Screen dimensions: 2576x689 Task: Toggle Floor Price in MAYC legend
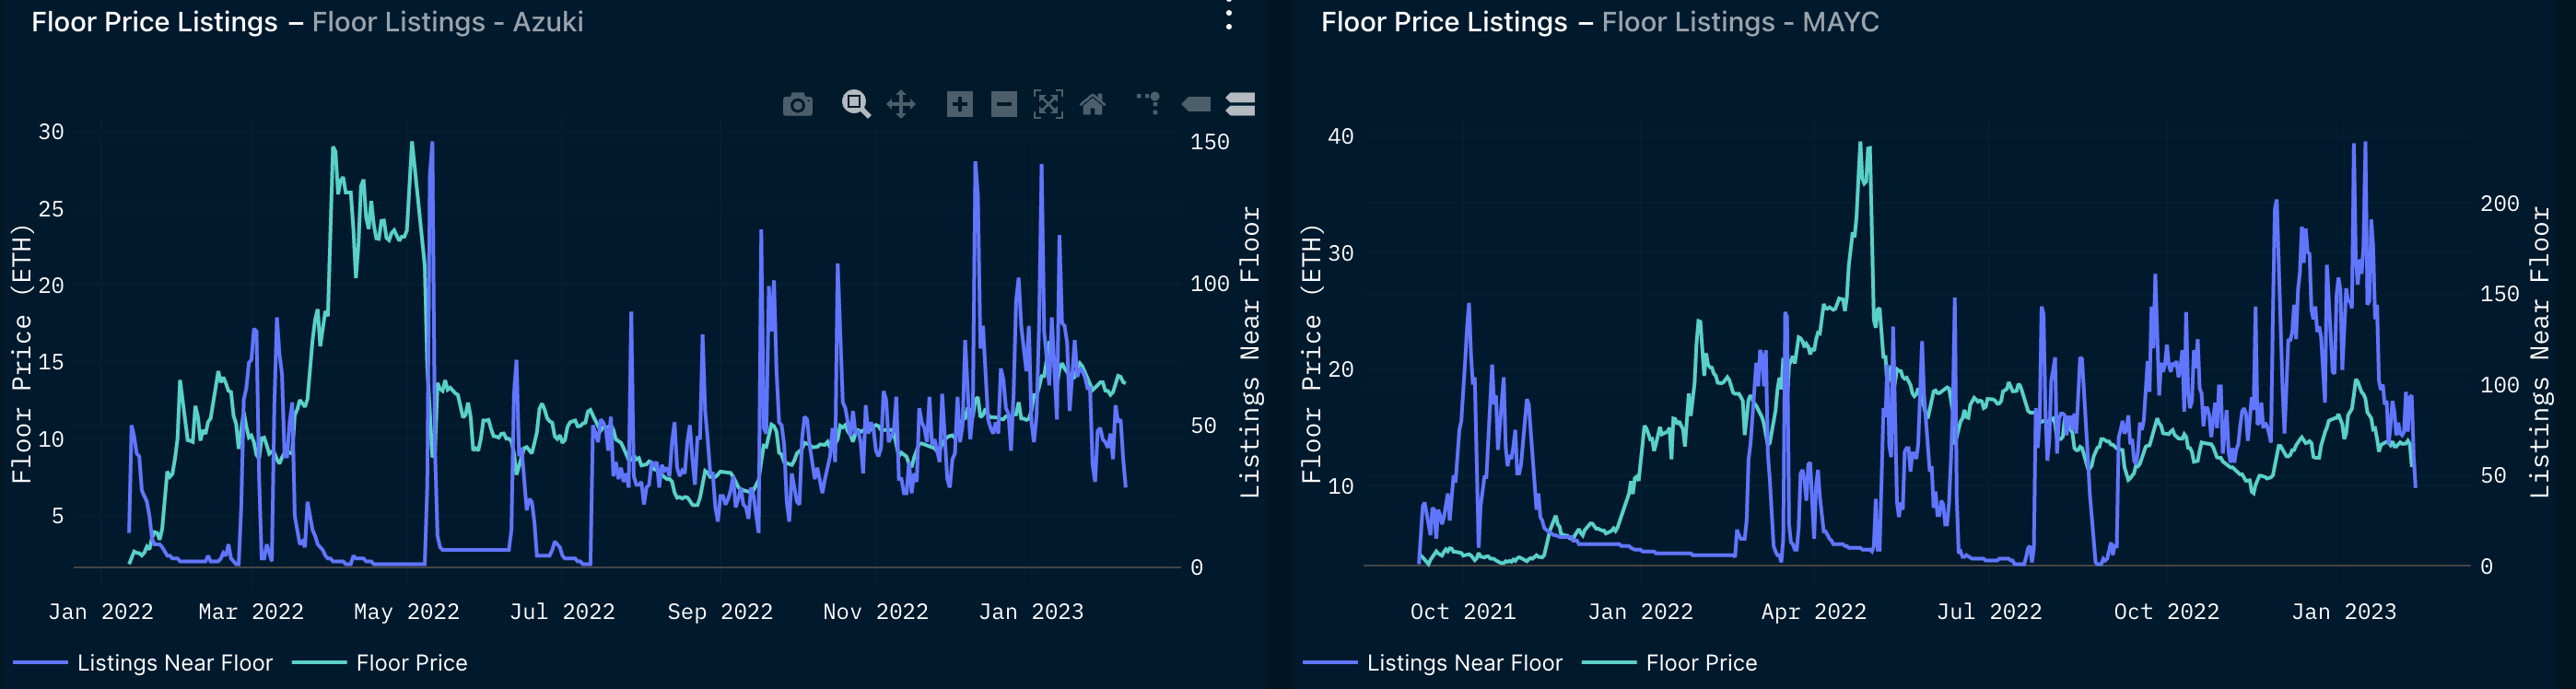point(1700,663)
